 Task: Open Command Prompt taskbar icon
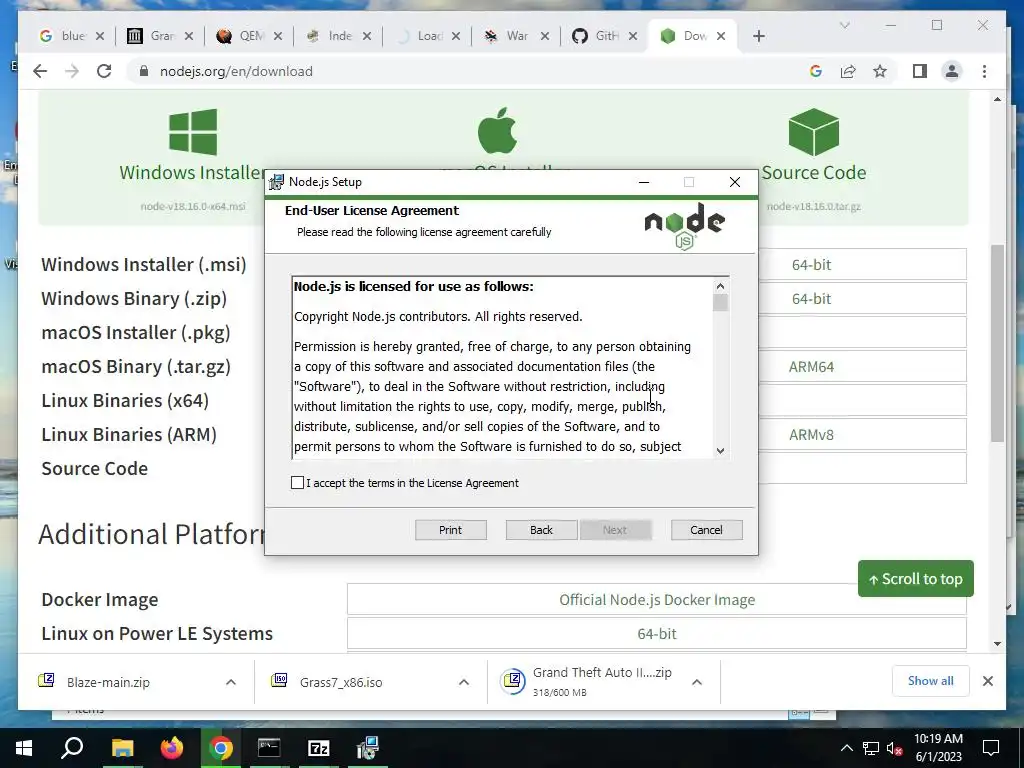269,748
